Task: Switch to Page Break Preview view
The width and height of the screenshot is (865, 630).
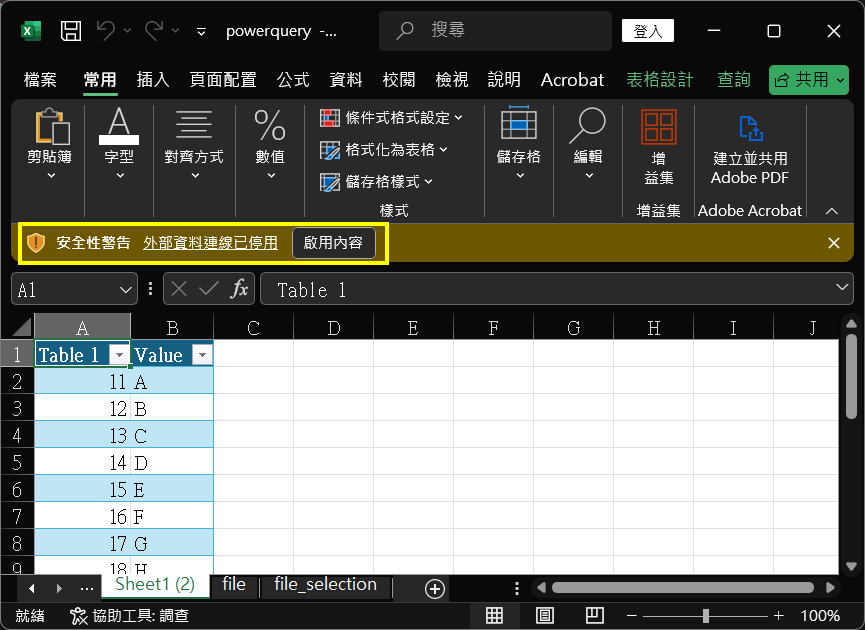Action: (595, 615)
